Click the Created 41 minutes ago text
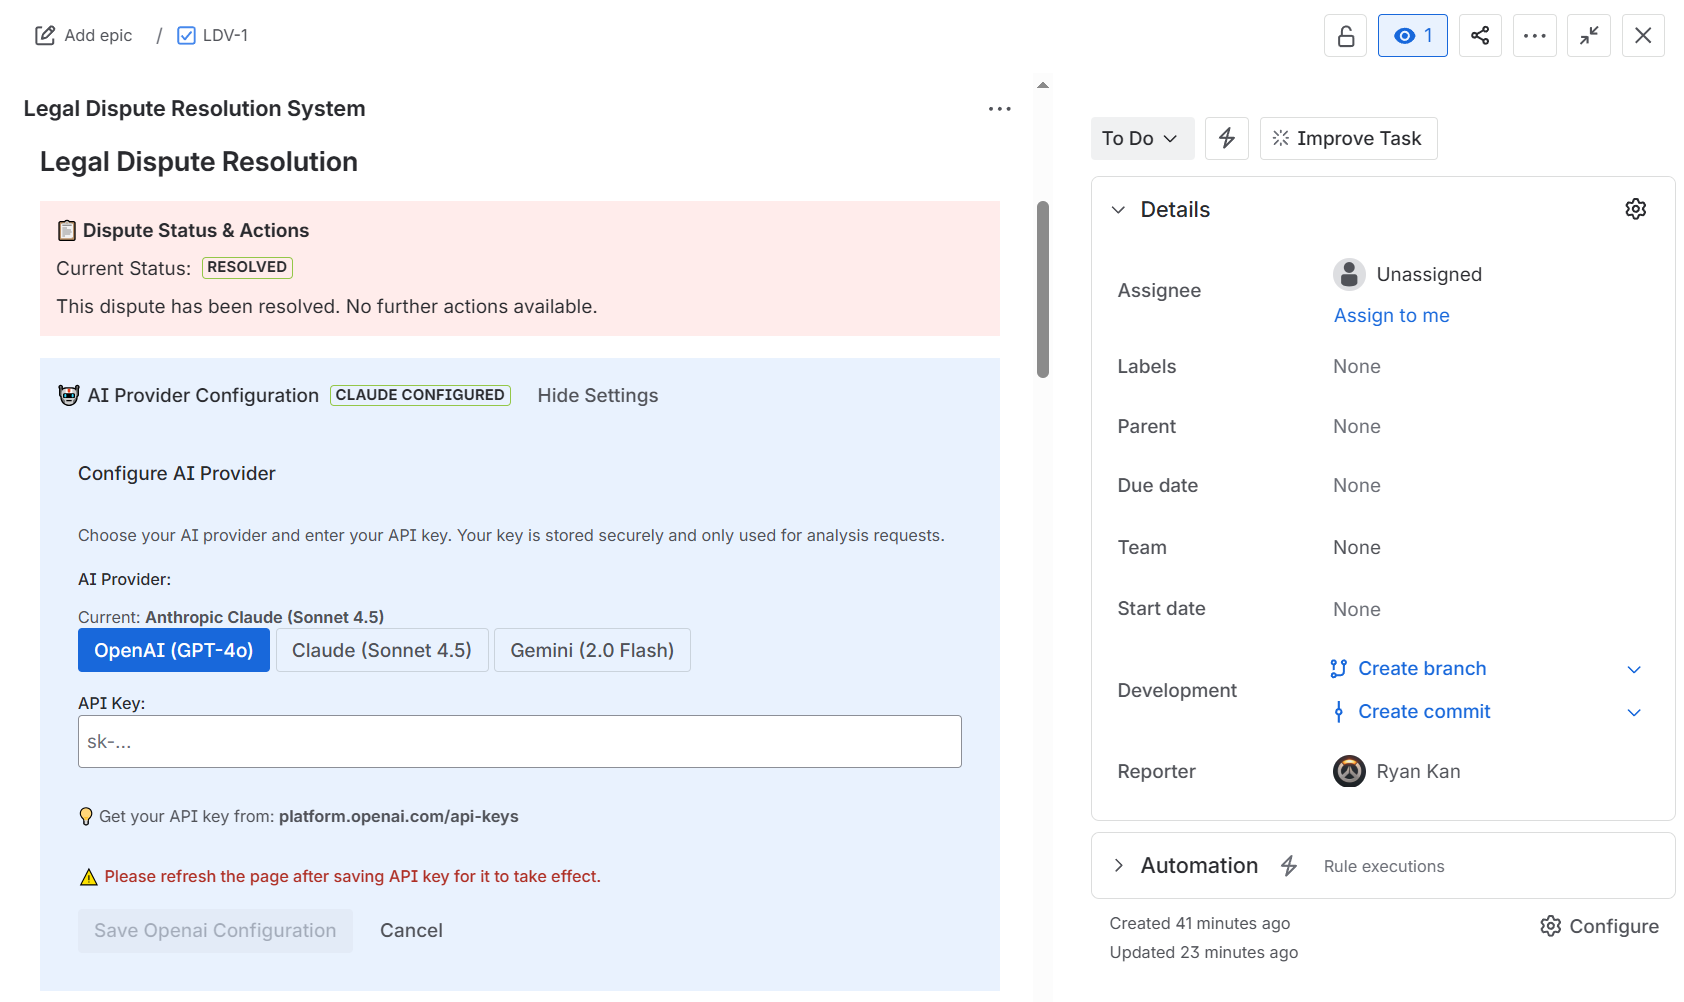1684x1002 pixels. coord(1200,924)
